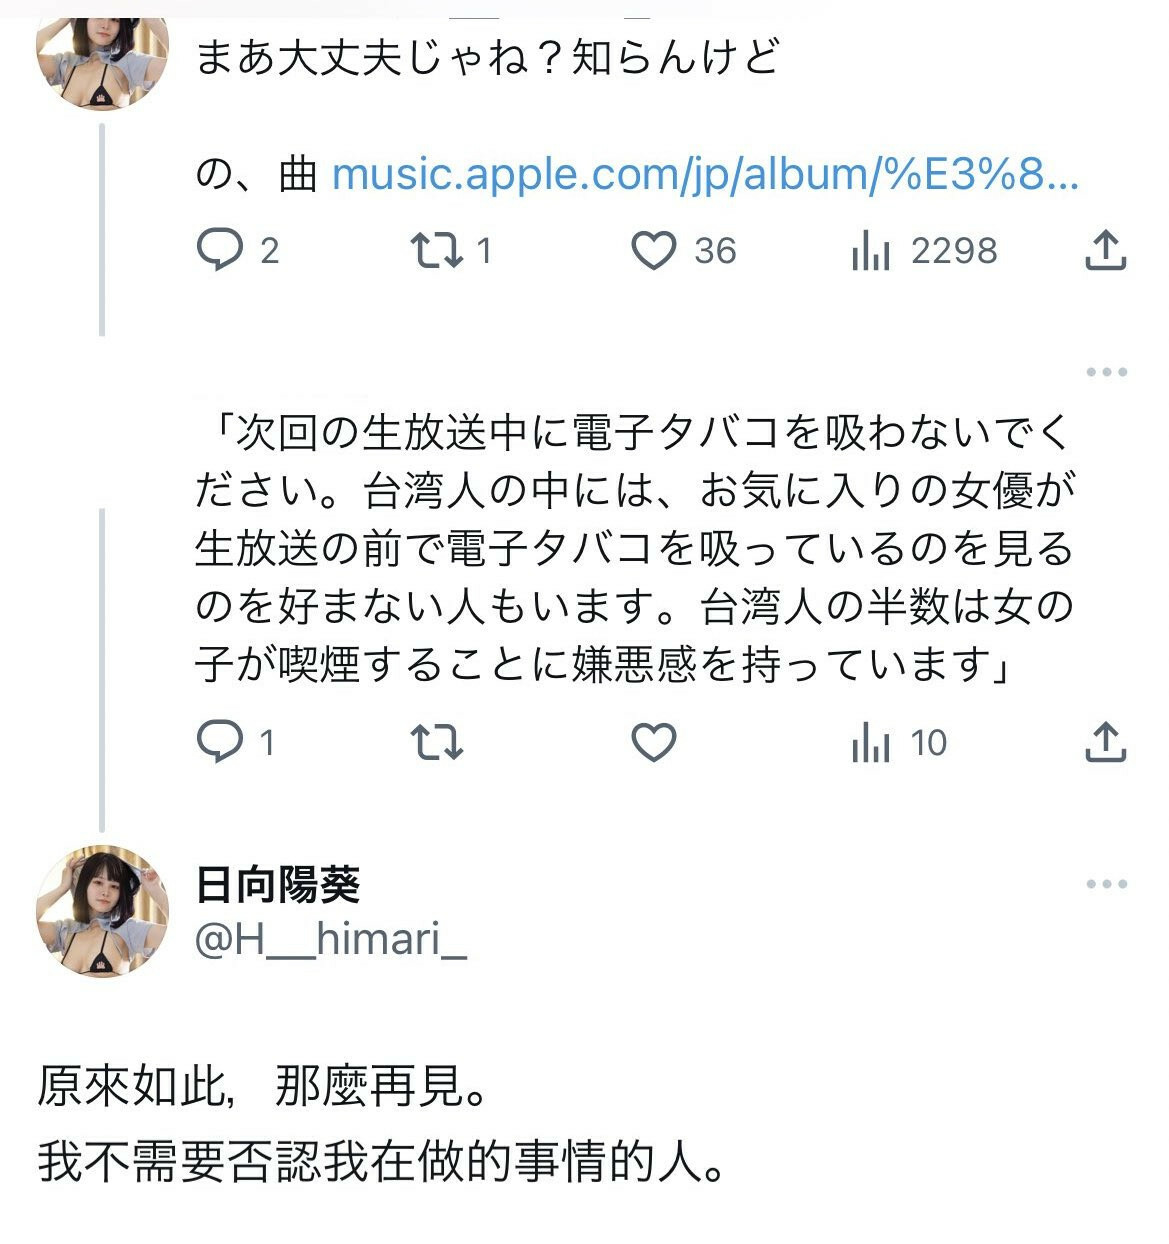This screenshot has width=1169, height=1244.
Task: Reply to the 電子タバコ quoted message tweet
Action: (220, 742)
